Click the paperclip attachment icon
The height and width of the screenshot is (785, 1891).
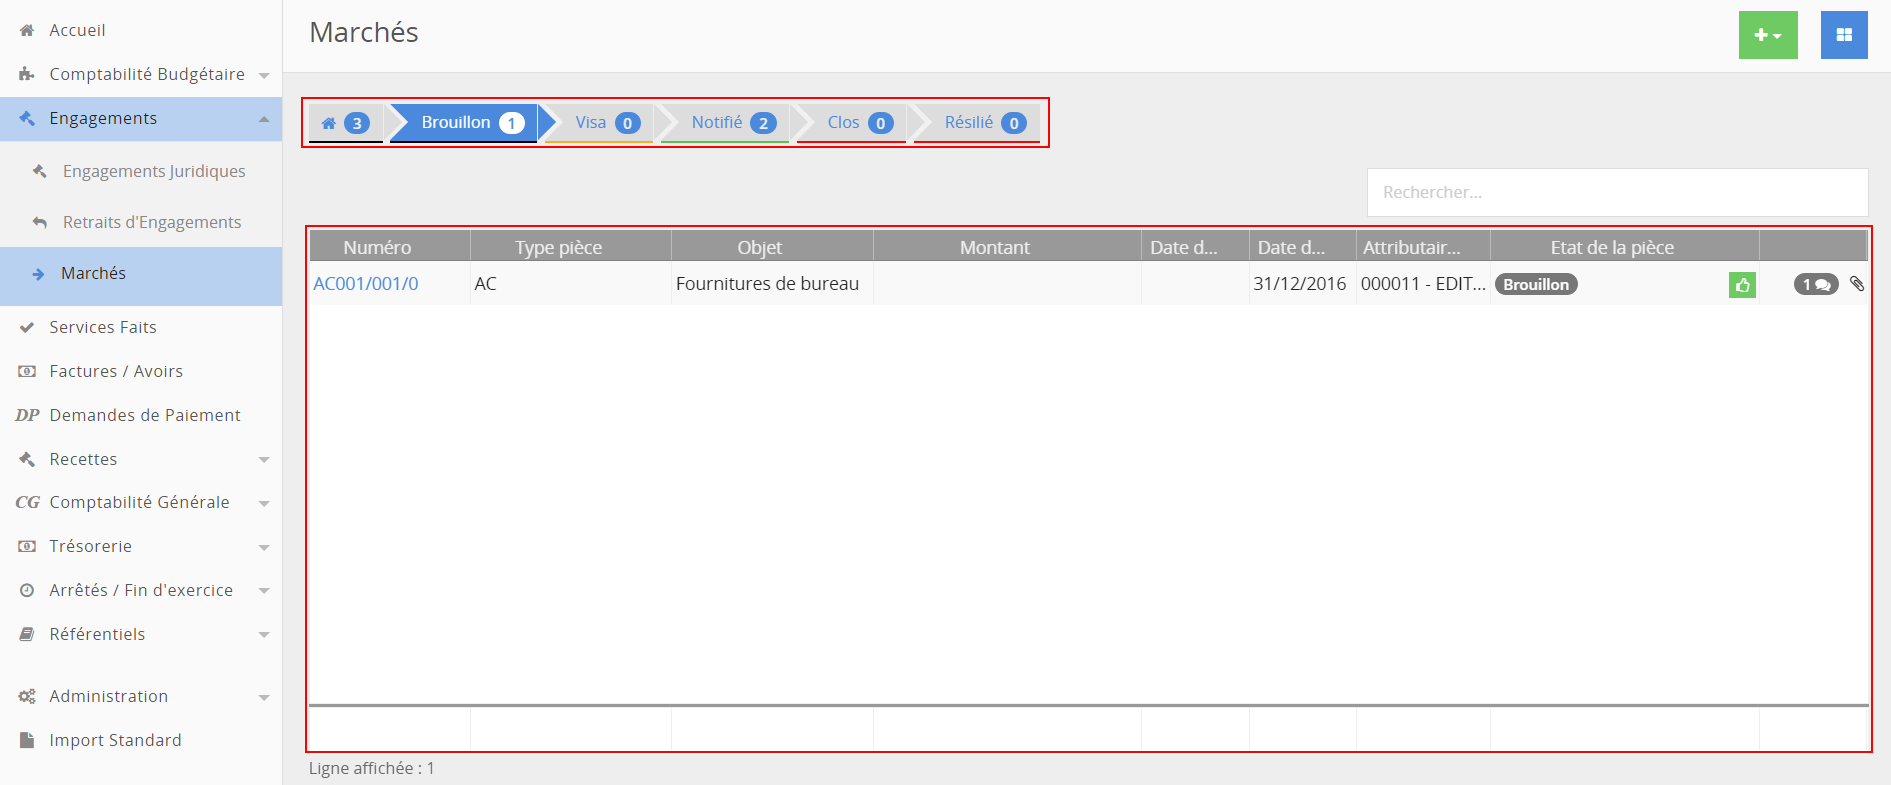pos(1856,284)
